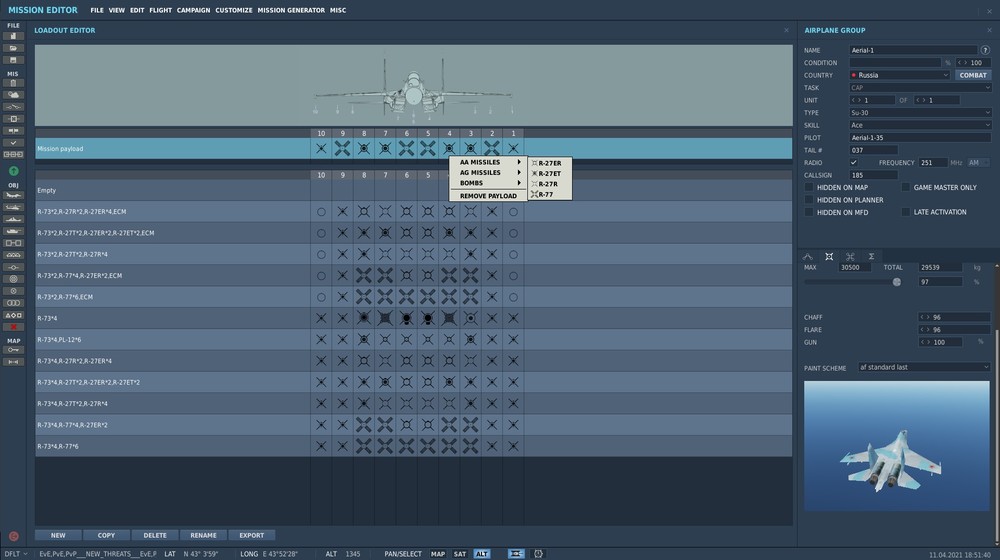The image size is (1000, 560).
Task: Click the key-shaped icon under MAP
Action: click(13, 350)
